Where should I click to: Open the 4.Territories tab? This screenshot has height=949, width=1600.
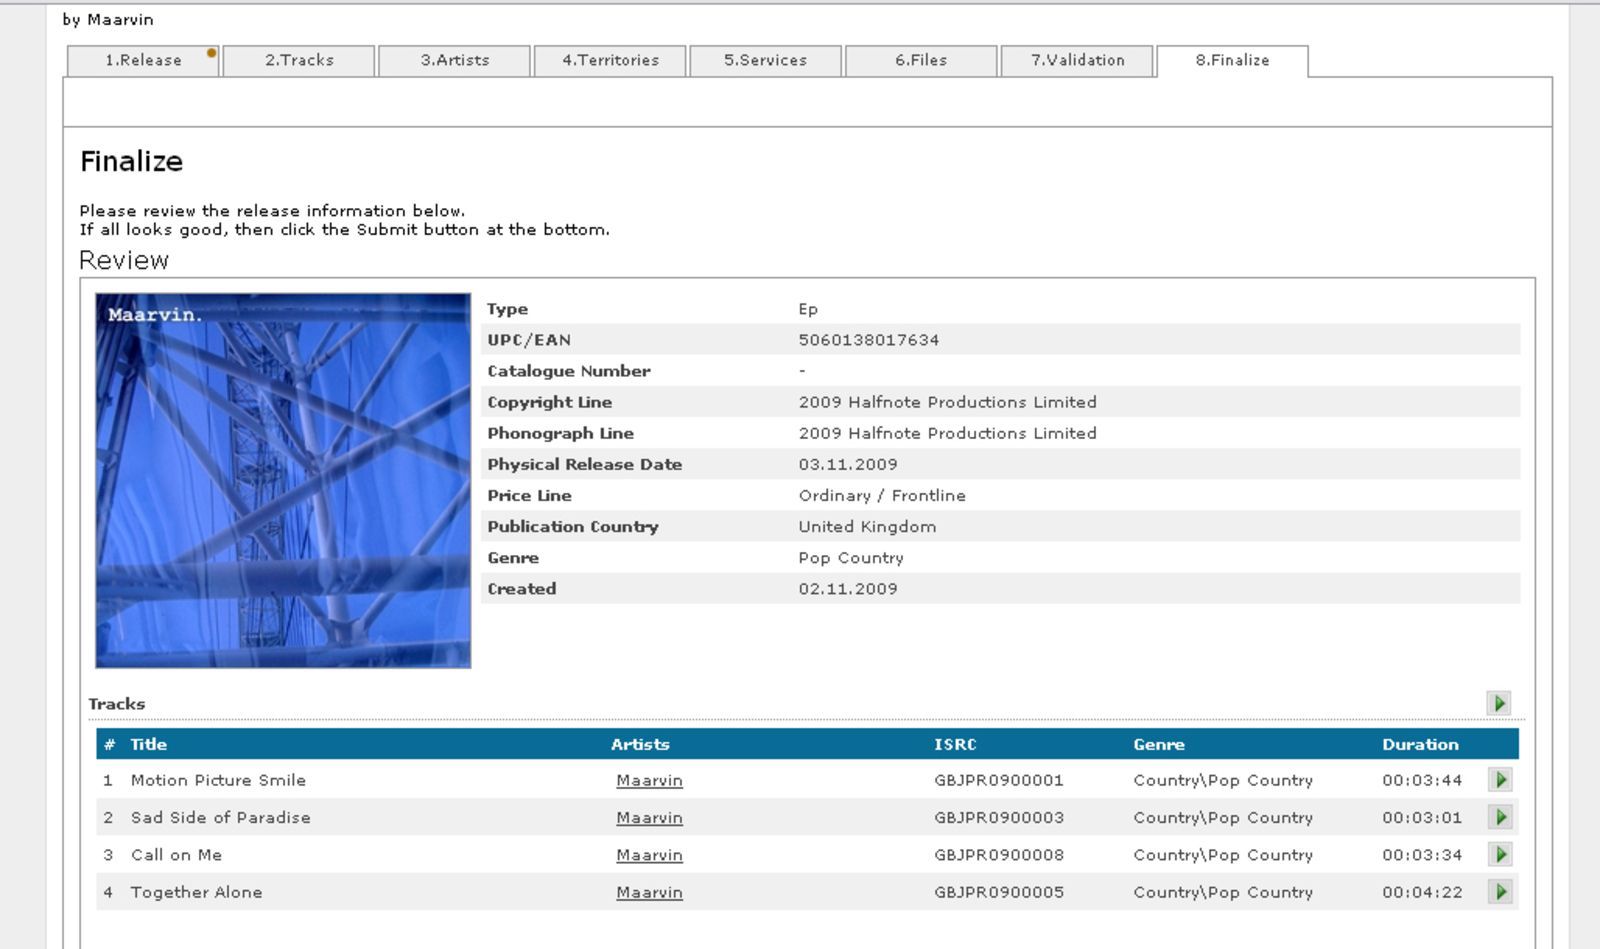pyautogui.click(x=610, y=60)
